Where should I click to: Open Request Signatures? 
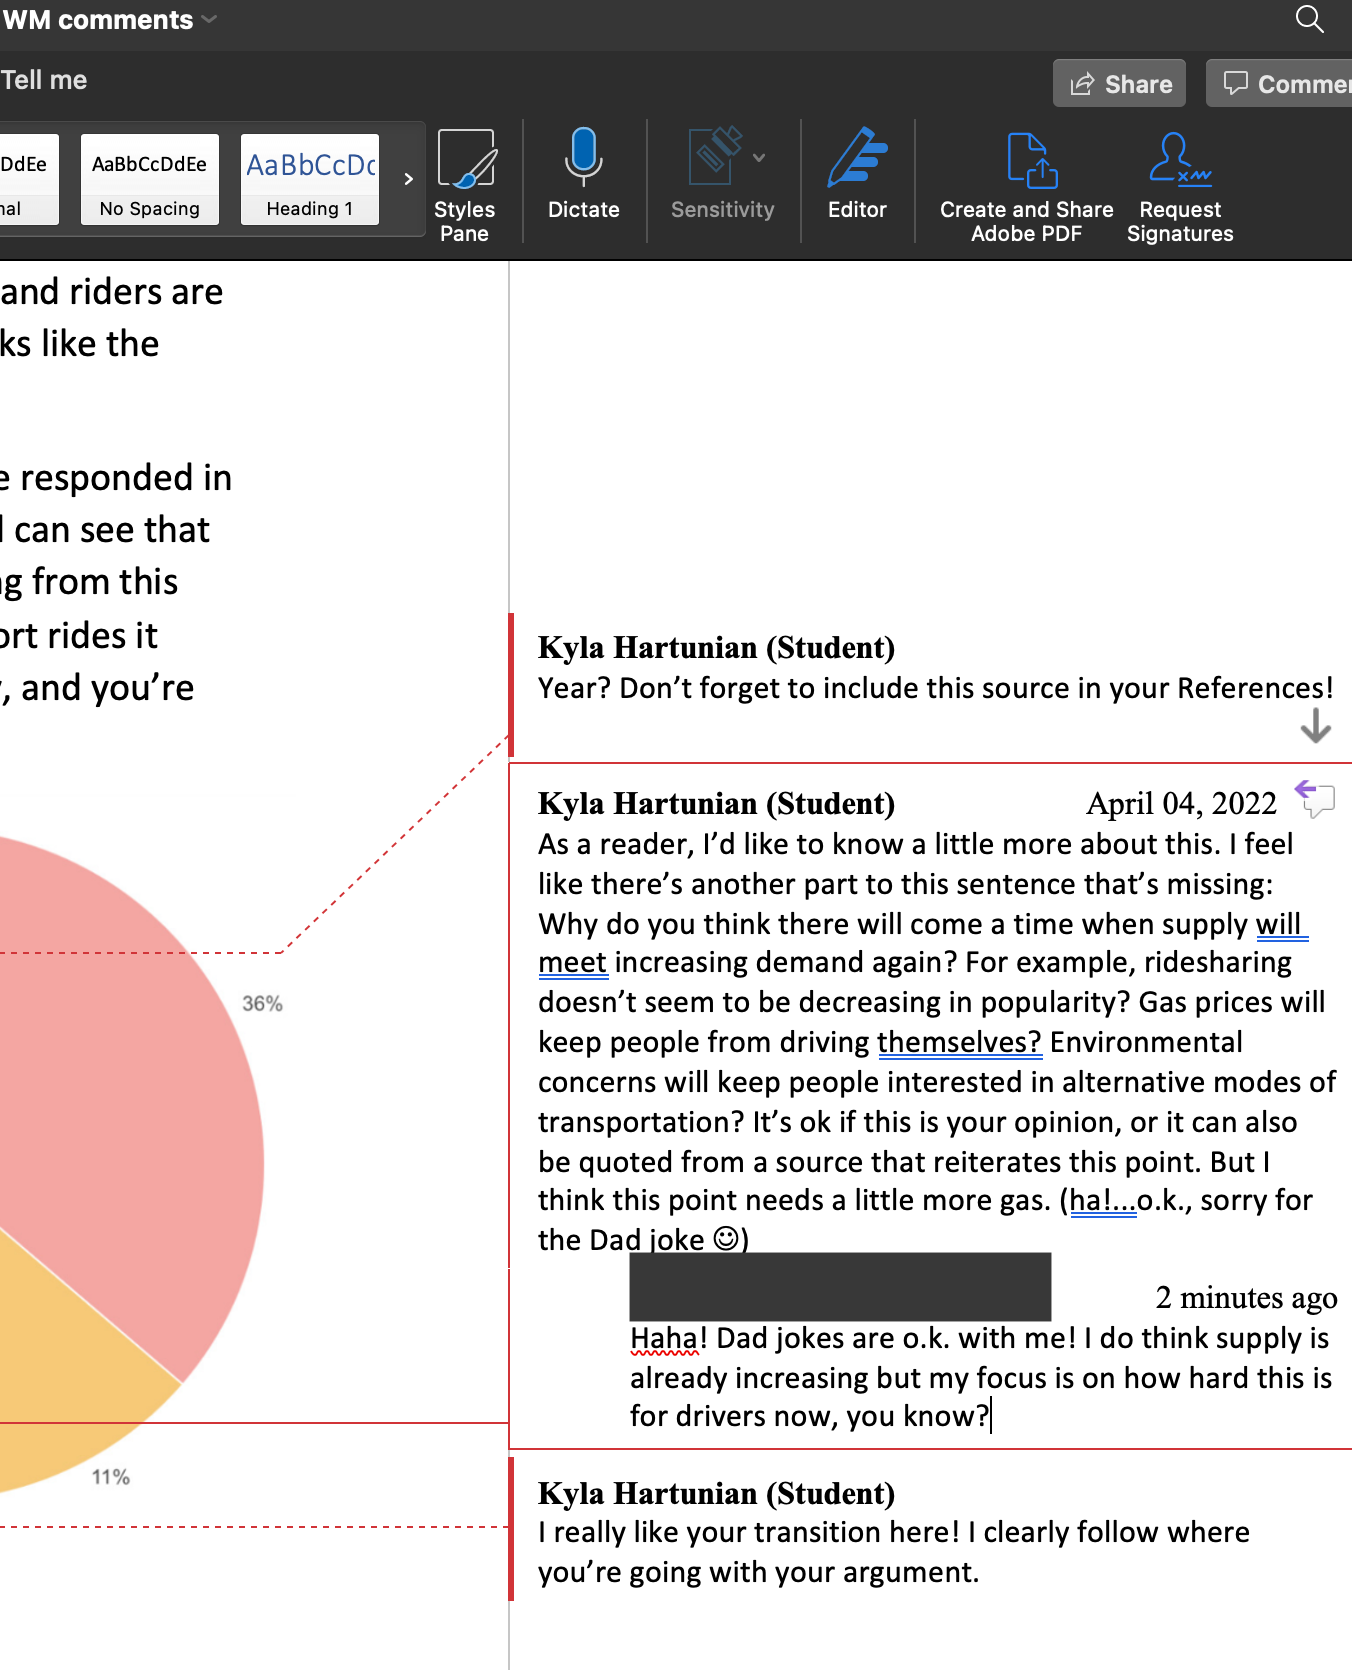pos(1180,188)
